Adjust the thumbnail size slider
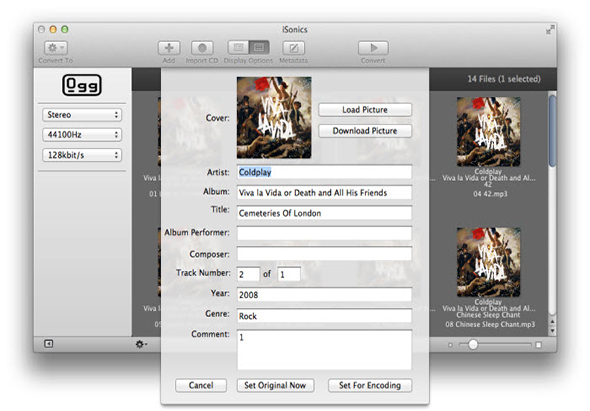 coord(473,344)
